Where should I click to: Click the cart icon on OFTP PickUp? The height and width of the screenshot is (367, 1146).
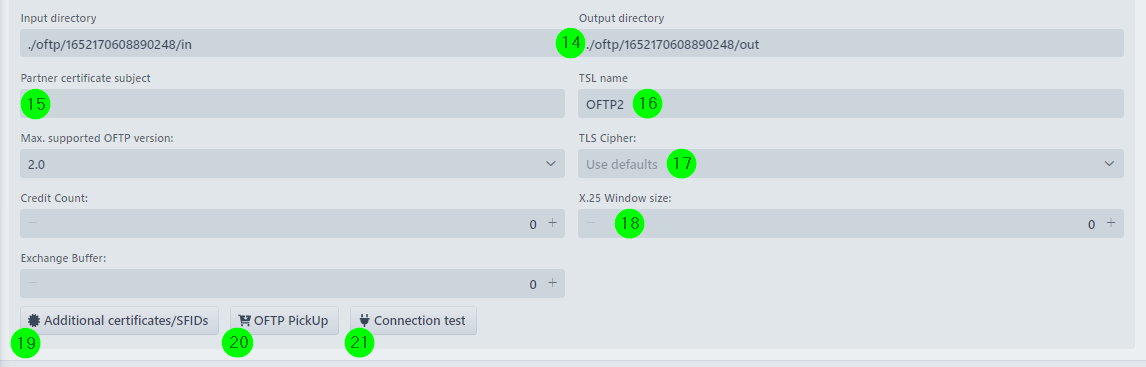[x=244, y=320]
